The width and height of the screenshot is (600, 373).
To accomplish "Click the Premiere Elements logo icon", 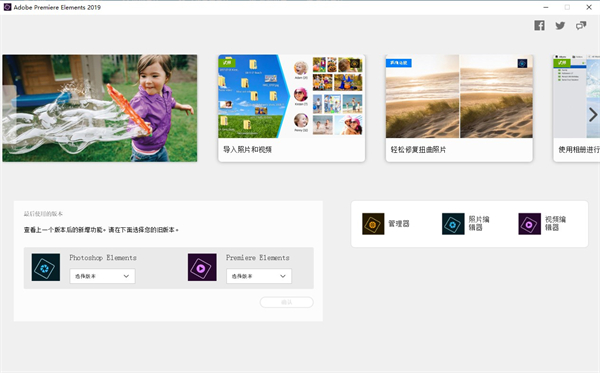I will pos(202,267).
